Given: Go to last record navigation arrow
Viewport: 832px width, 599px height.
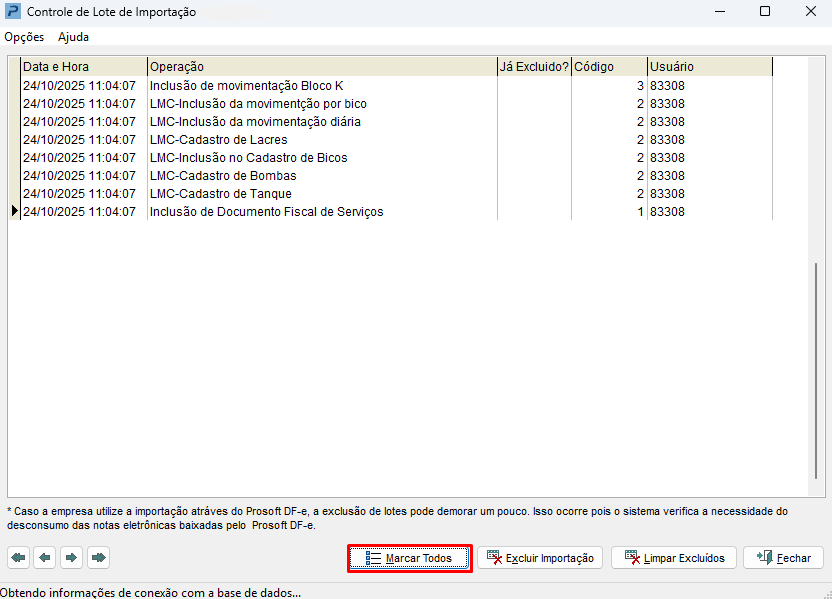Looking at the screenshot, I should [x=99, y=558].
